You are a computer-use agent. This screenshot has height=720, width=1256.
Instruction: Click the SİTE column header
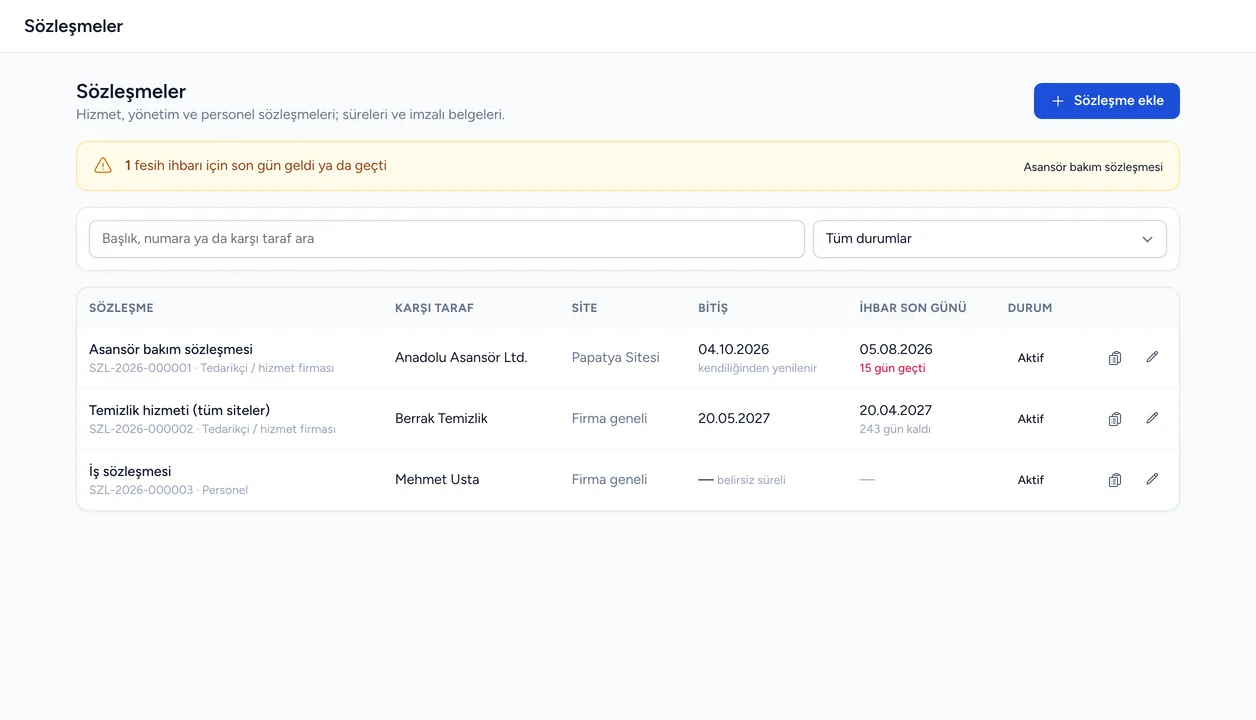(x=584, y=308)
